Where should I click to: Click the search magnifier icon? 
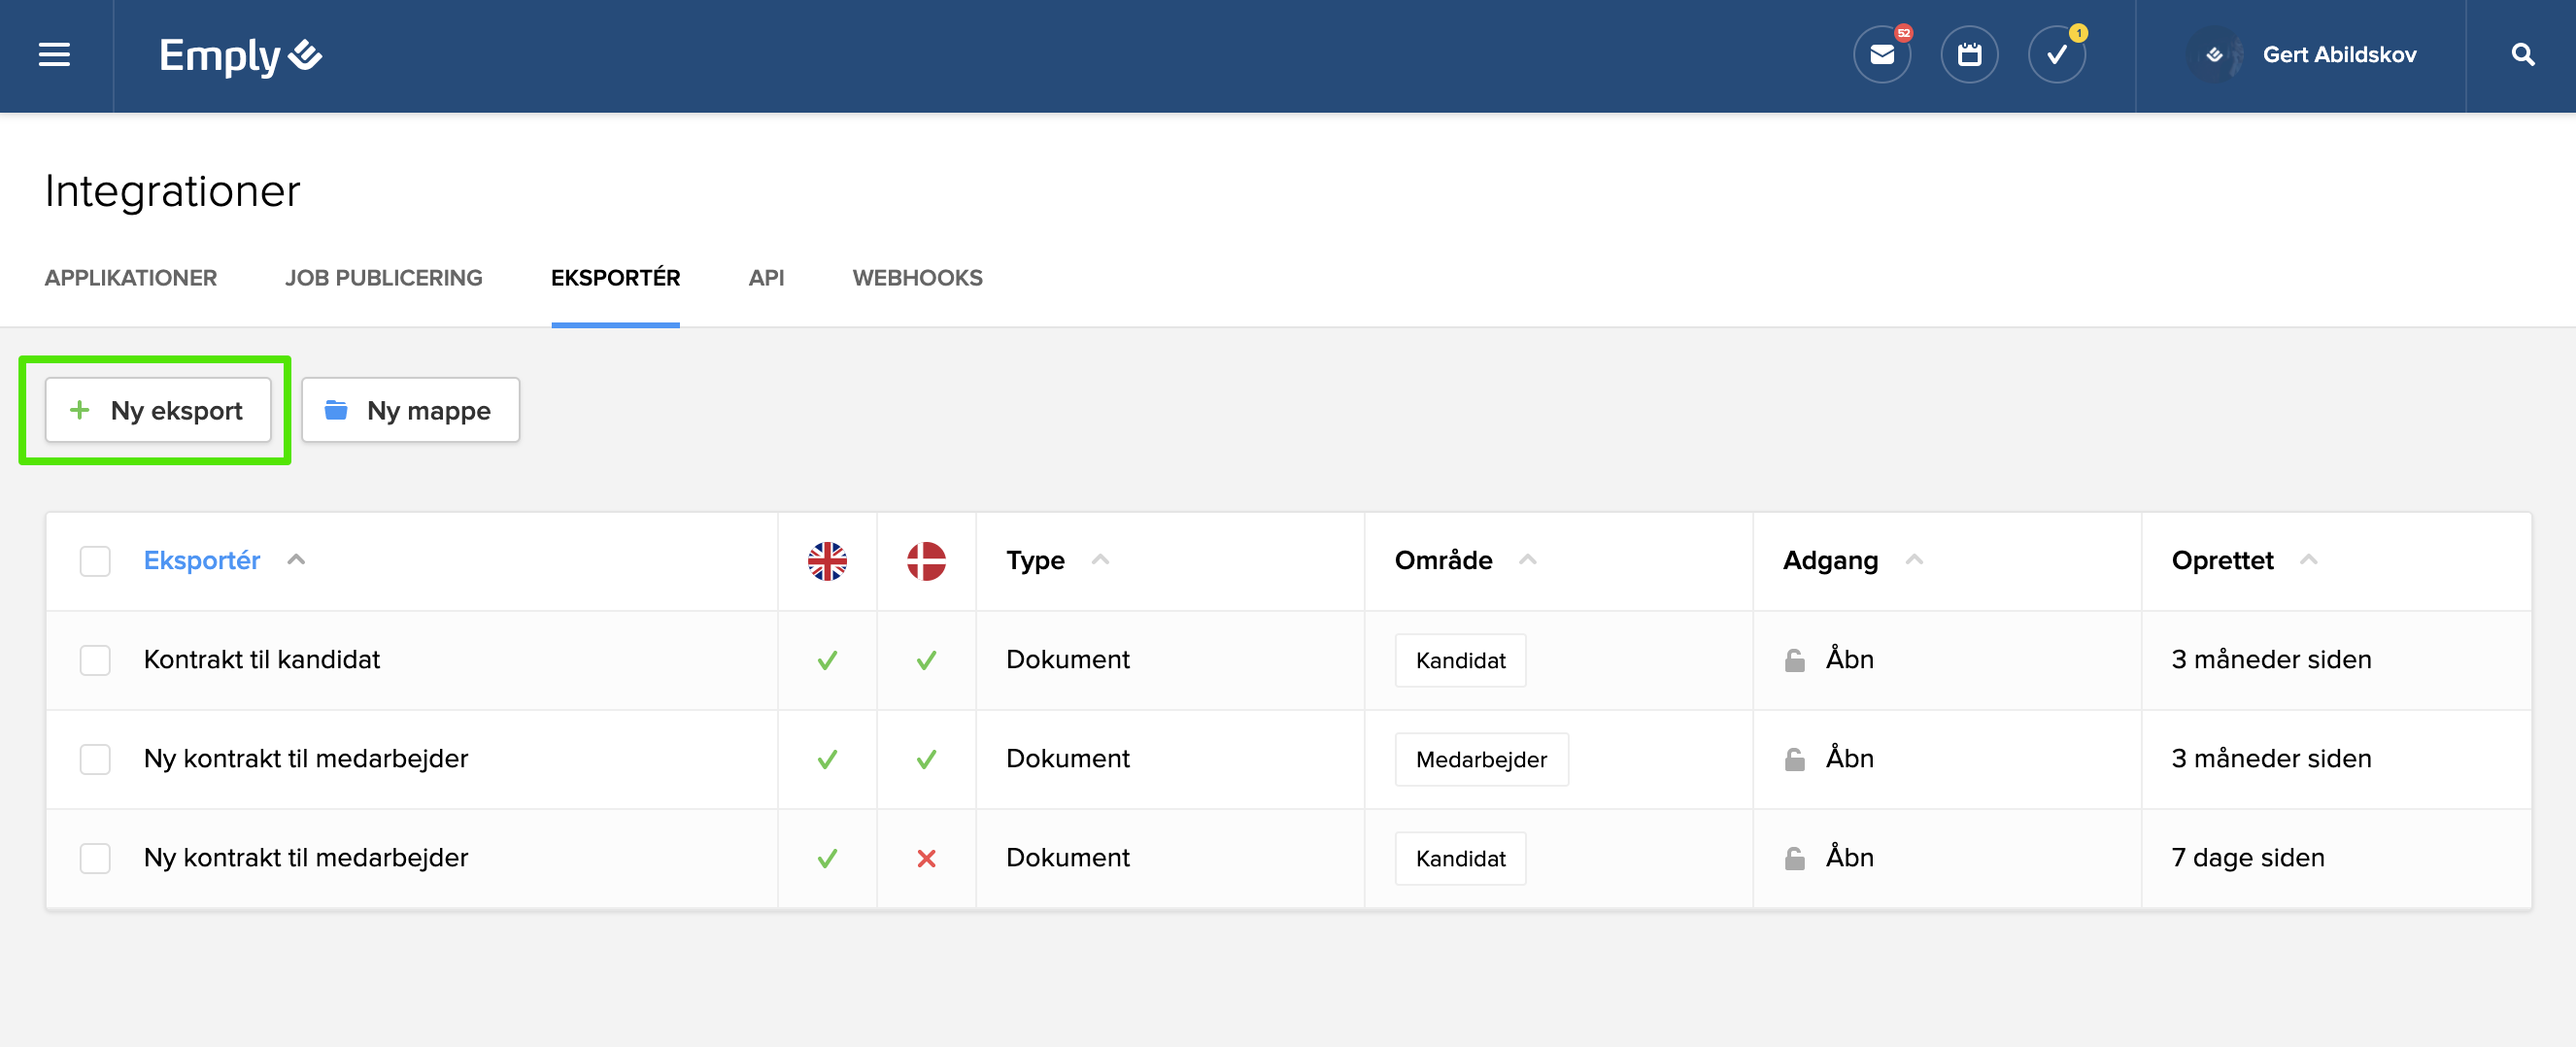[2522, 55]
